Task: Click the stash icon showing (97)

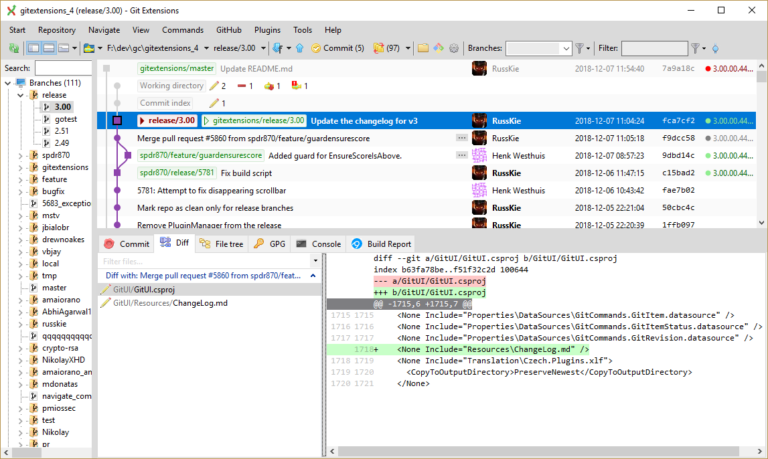Action: pos(392,48)
